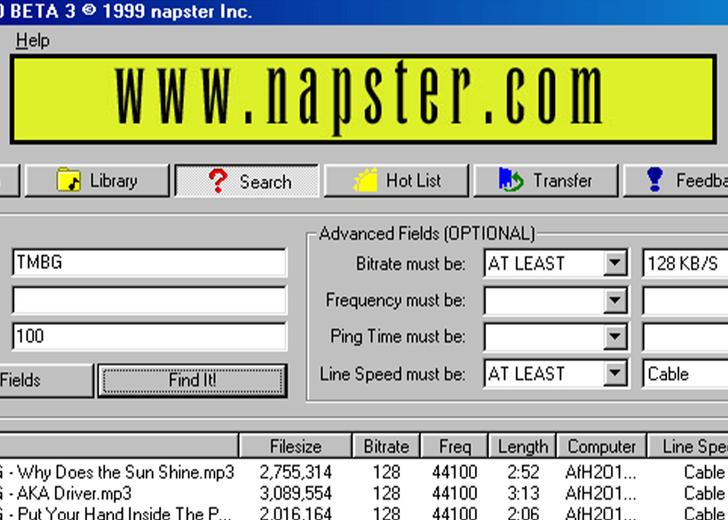728x520 pixels.
Task: Open the Help menu
Action: pyautogui.click(x=32, y=40)
